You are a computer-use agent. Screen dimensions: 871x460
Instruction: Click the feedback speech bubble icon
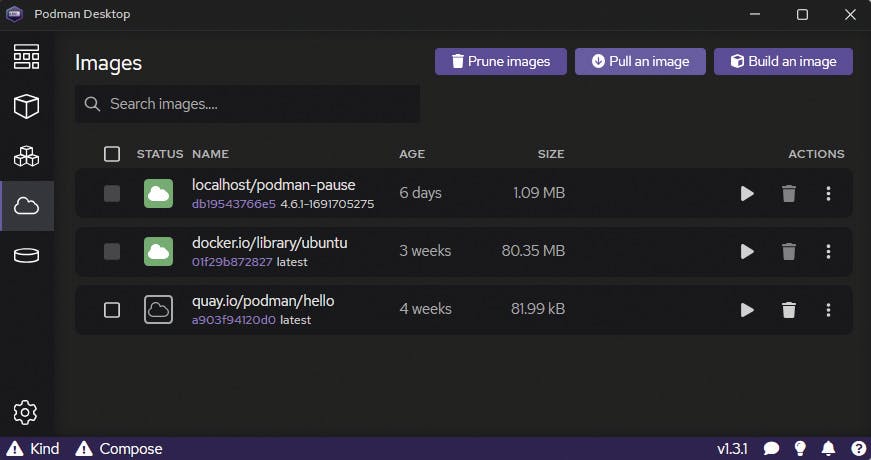pos(771,448)
